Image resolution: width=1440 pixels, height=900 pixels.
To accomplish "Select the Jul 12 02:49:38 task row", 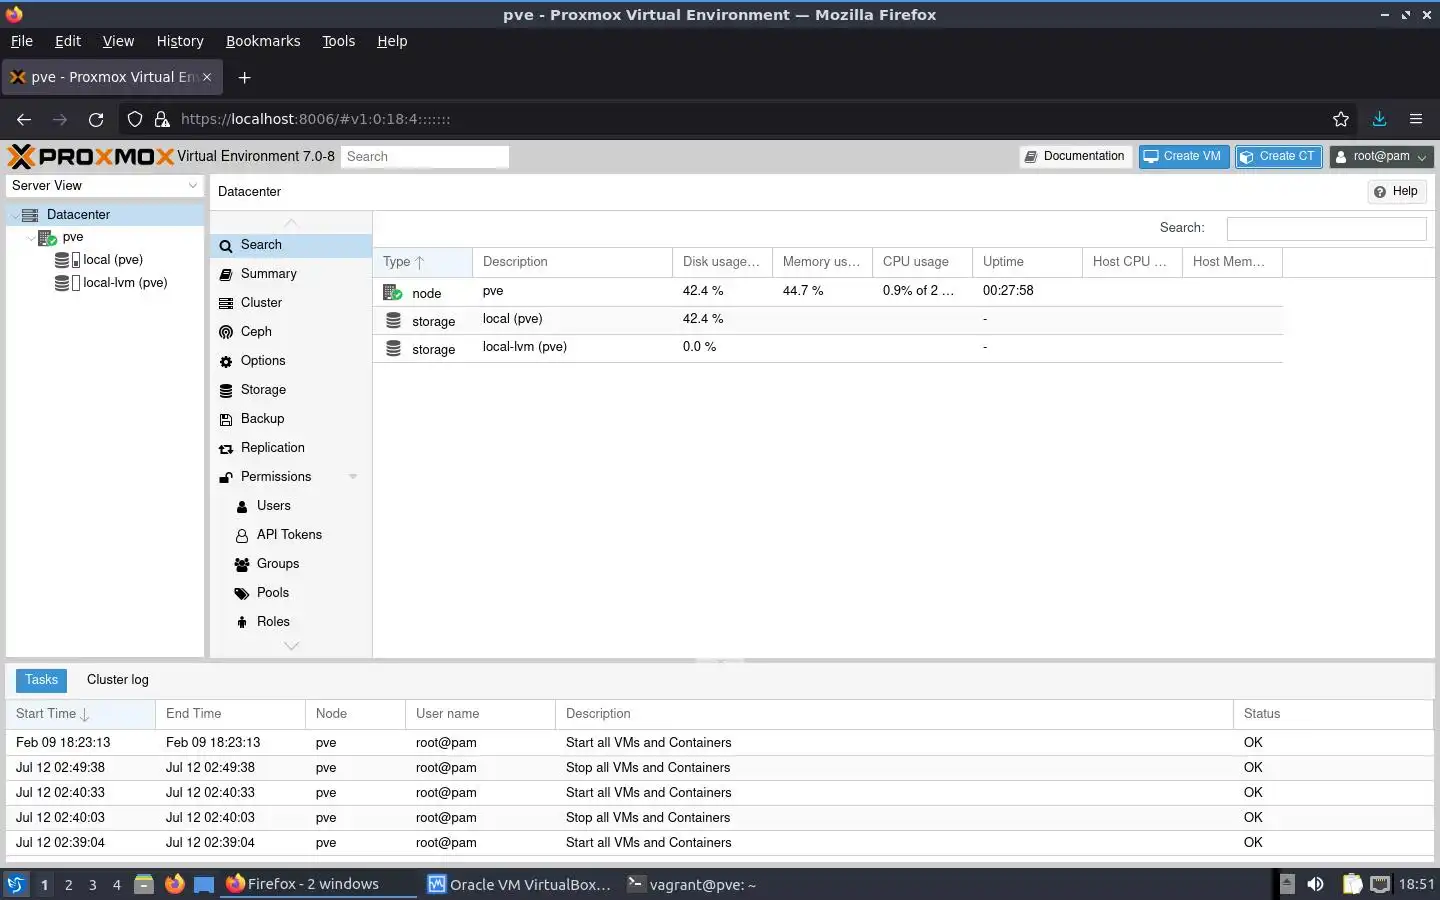I will point(720,768).
